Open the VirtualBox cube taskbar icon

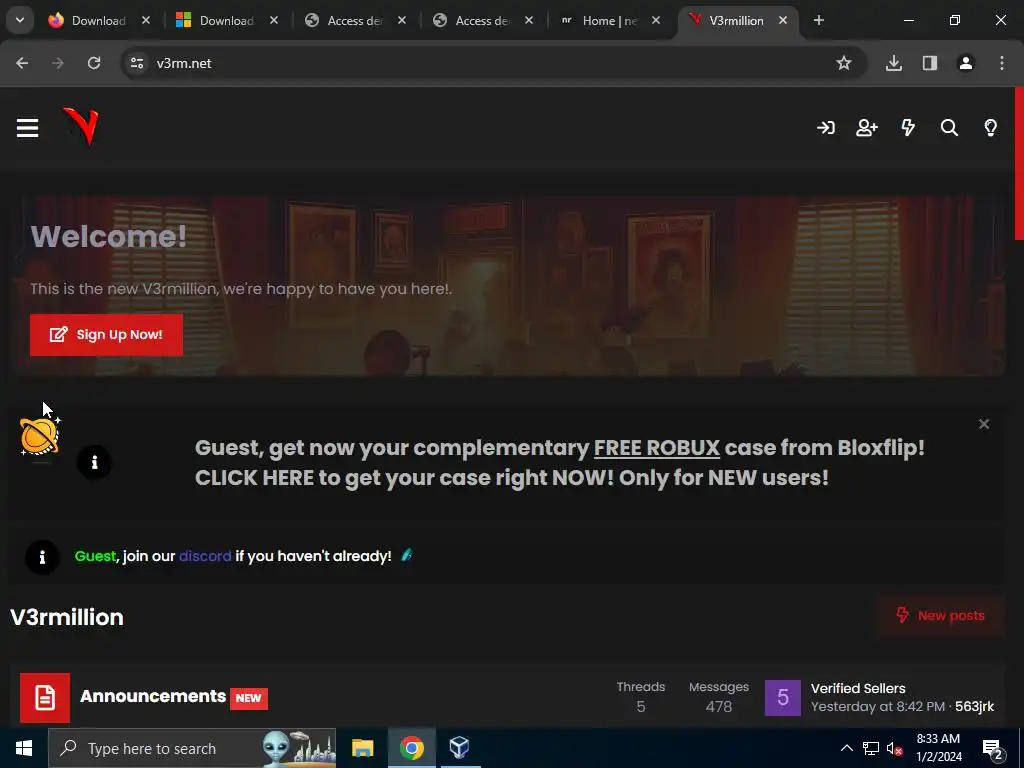459,748
